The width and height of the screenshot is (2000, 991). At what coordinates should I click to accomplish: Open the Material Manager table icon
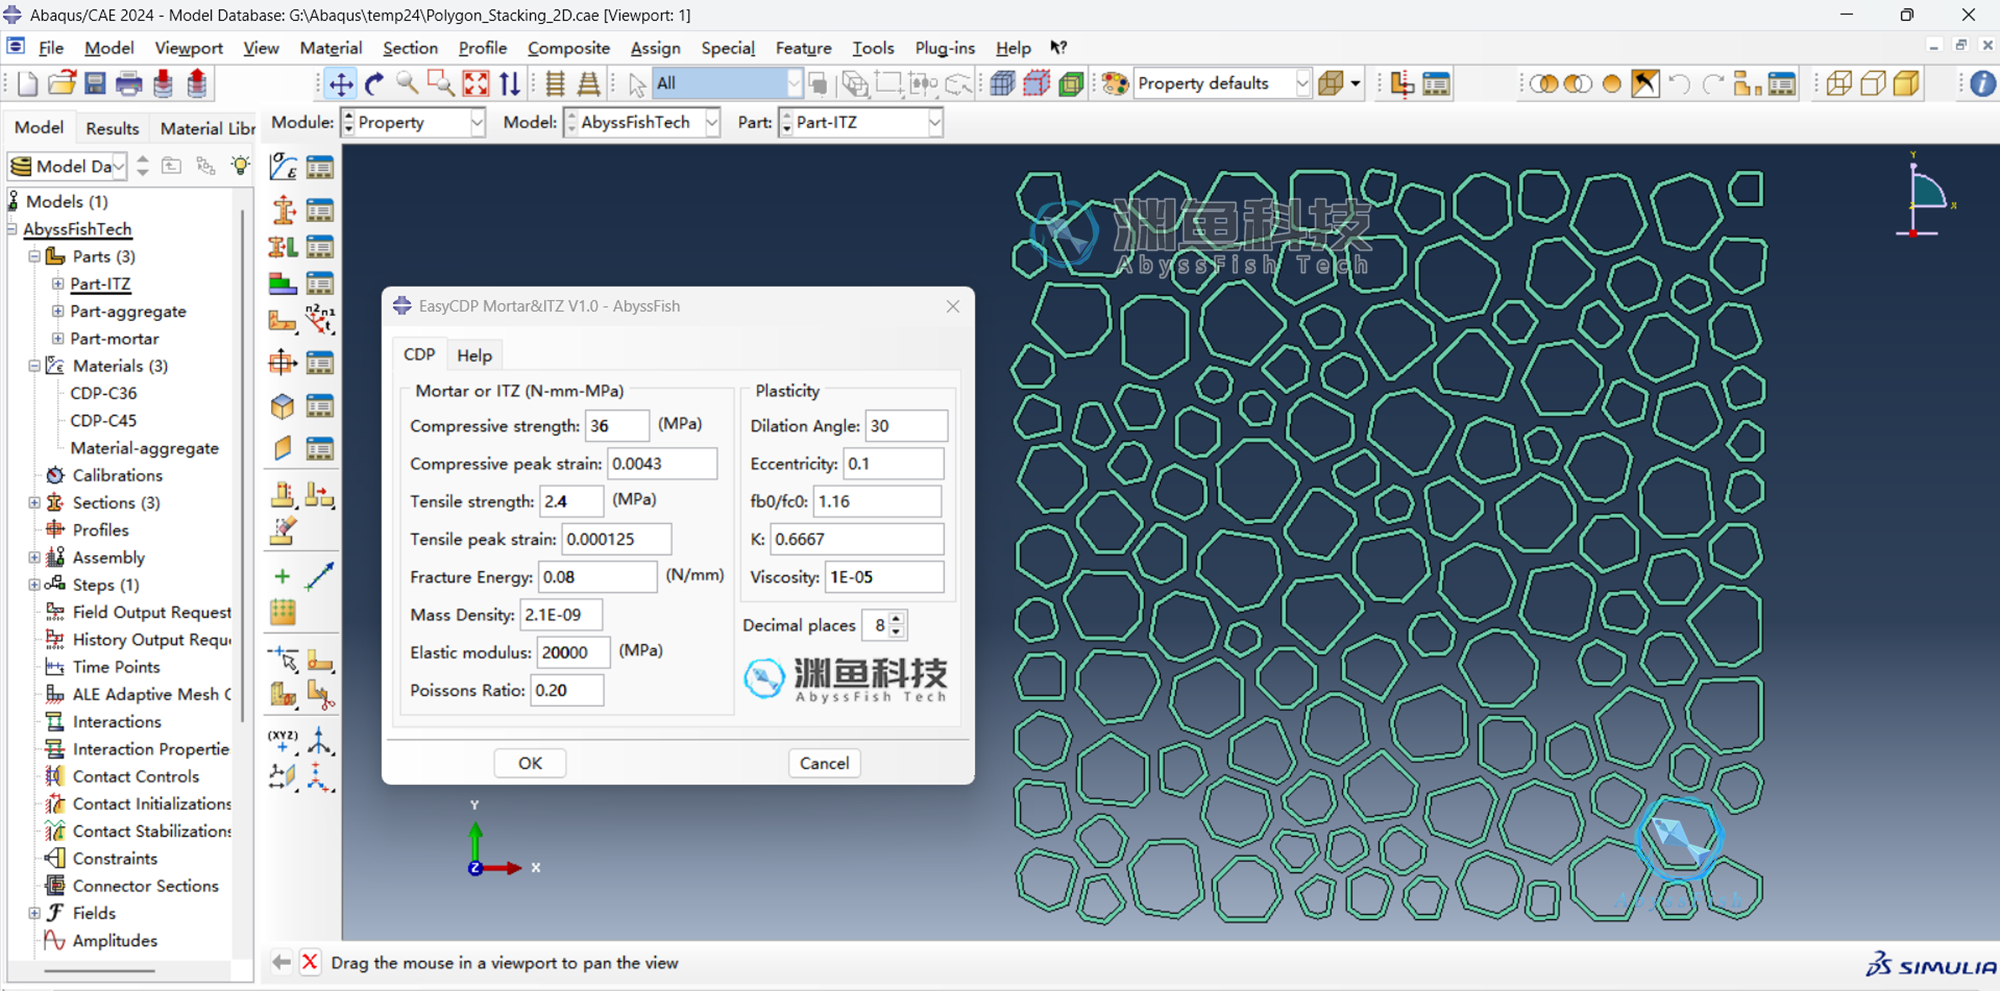(x=320, y=167)
